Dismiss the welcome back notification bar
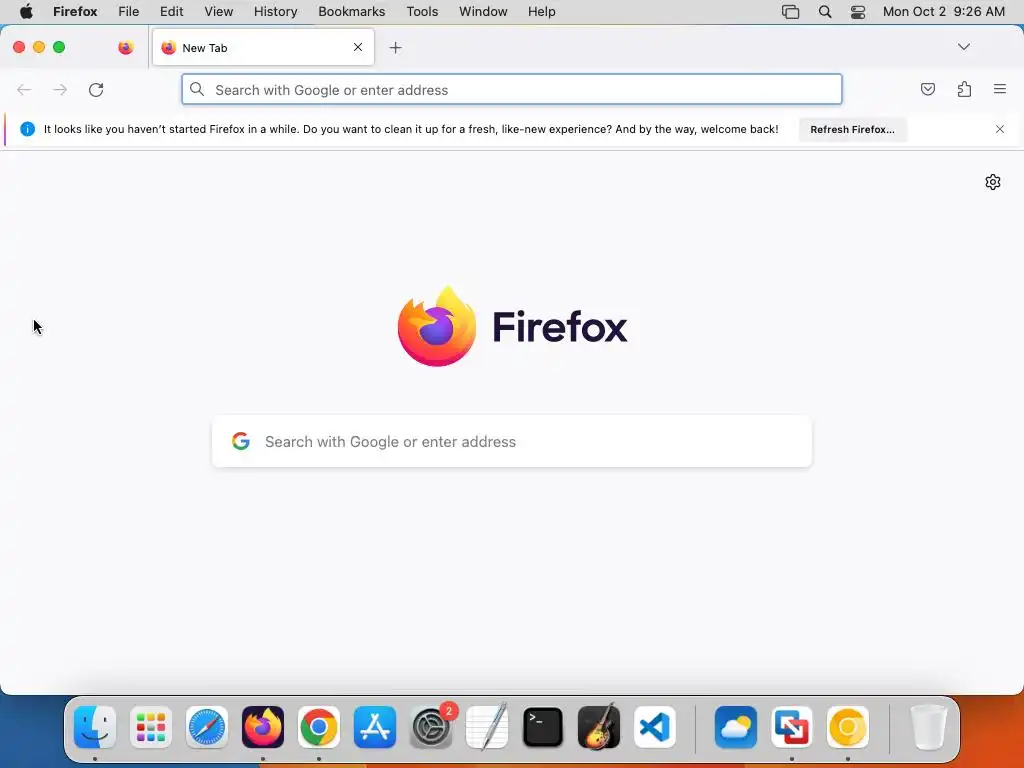The width and height of the screenshot is (1024, 768). [1000, 129]
